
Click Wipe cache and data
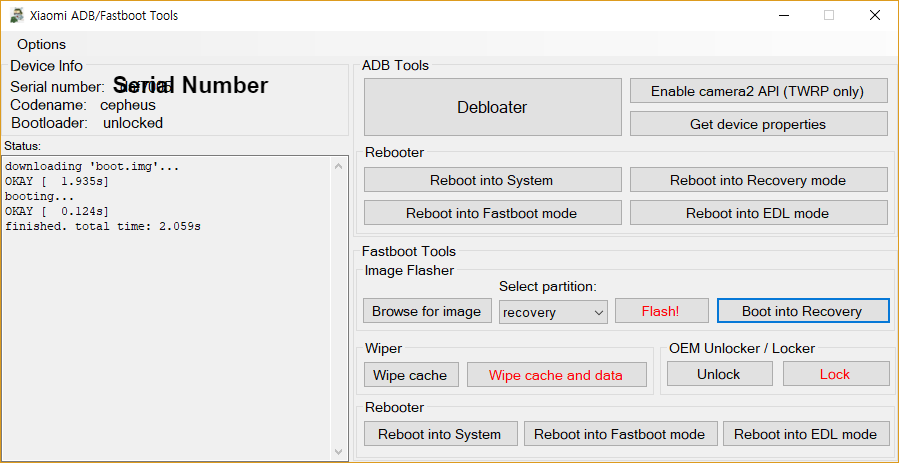tap(557, 375)
